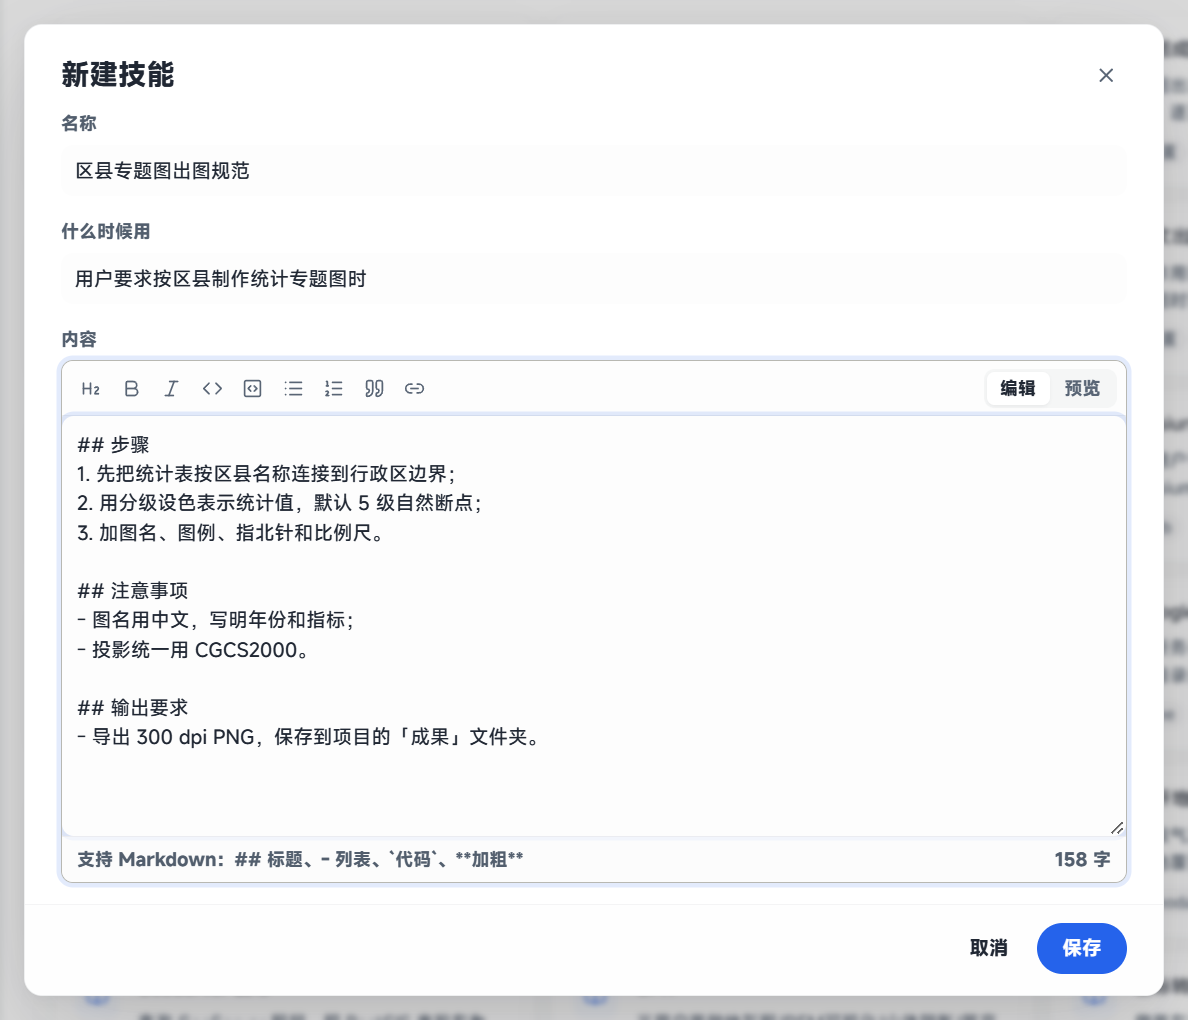1188x1020 pixels.
Task: Click the 新建技能 dialog title
Action: coord(117,74)
